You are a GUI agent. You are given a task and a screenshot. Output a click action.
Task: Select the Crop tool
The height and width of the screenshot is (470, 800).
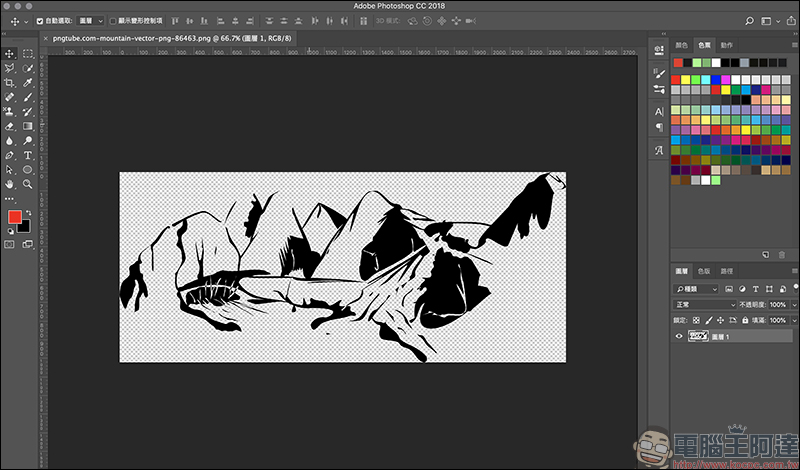point(10,83)
